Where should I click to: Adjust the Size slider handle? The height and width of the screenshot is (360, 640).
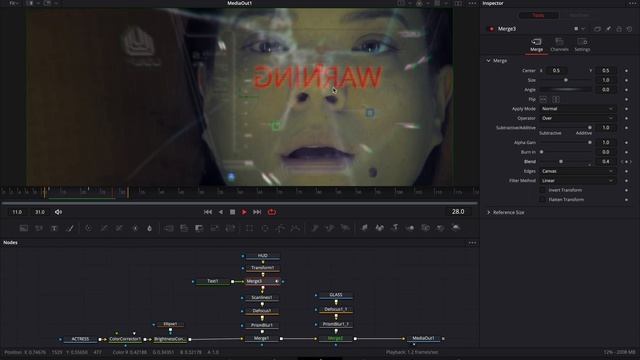point(566,80)
